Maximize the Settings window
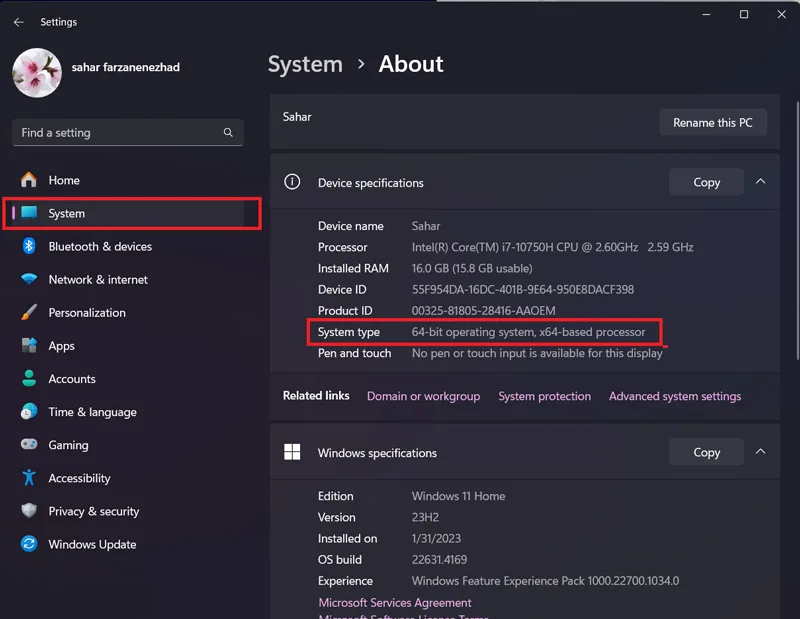This screenshot has height=619, width=800. pyautogui.click(x=744, y=14)
